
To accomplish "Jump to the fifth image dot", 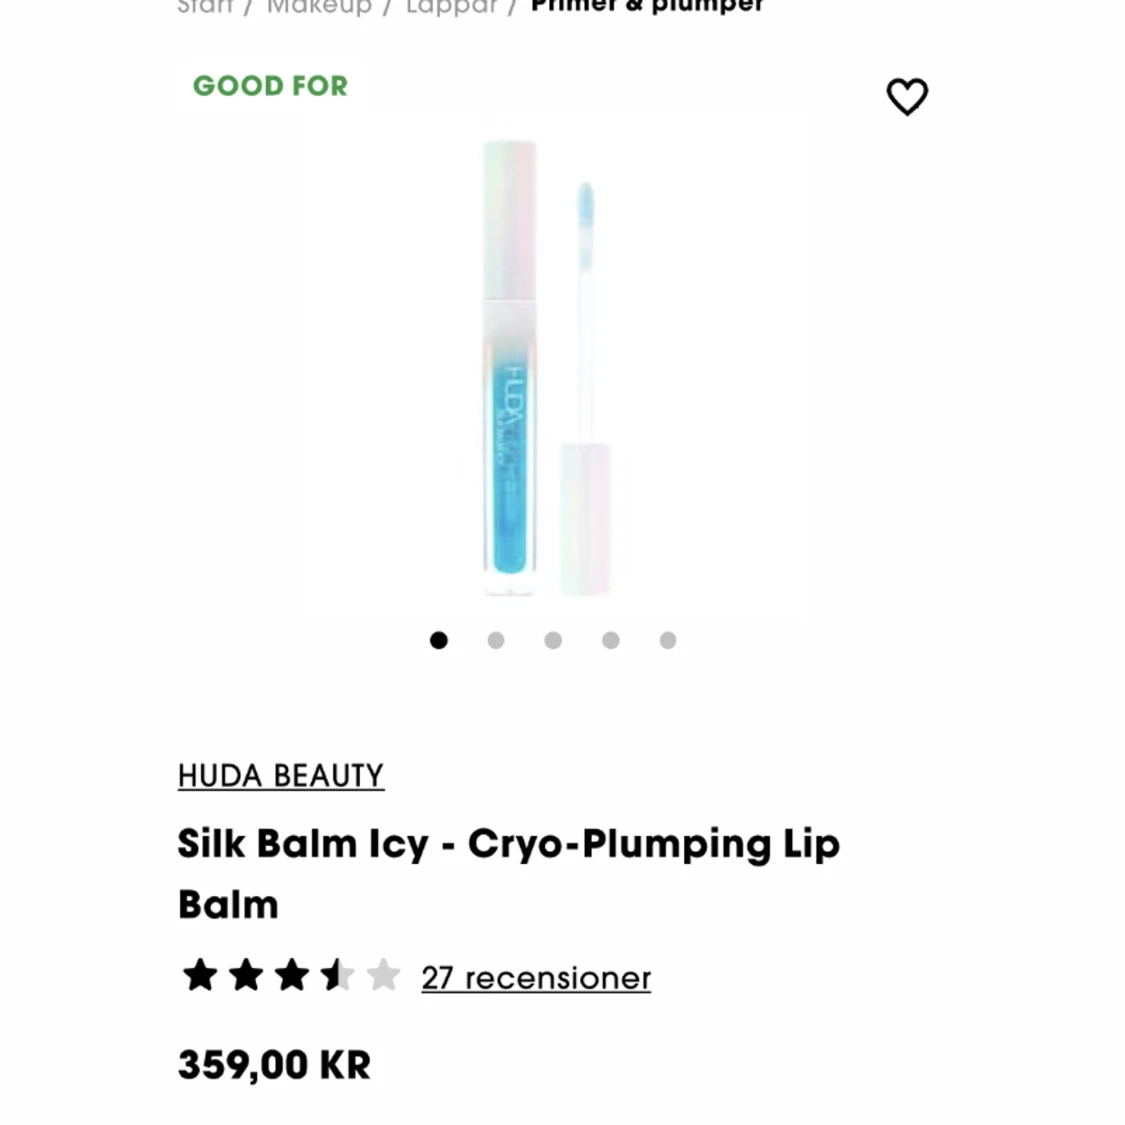I will tap(668, 640).
